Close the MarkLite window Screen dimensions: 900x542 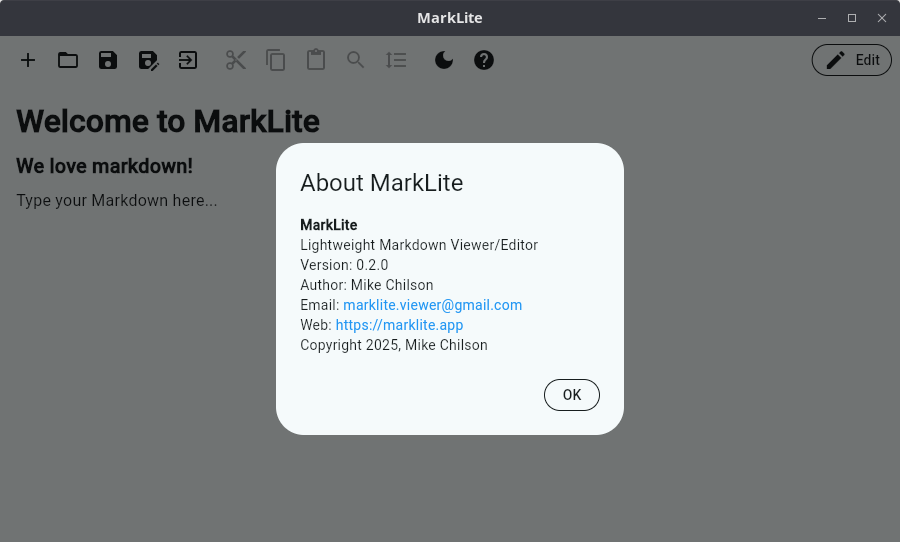881,18
